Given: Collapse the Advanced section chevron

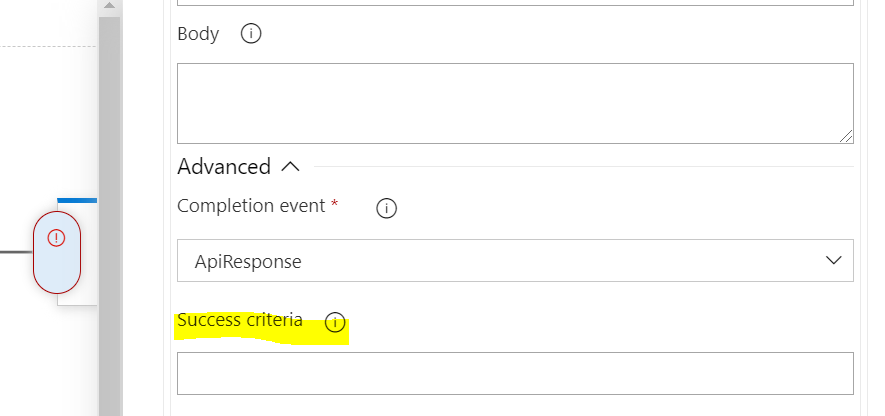Looking at the screenshot, I should [291, 166].
